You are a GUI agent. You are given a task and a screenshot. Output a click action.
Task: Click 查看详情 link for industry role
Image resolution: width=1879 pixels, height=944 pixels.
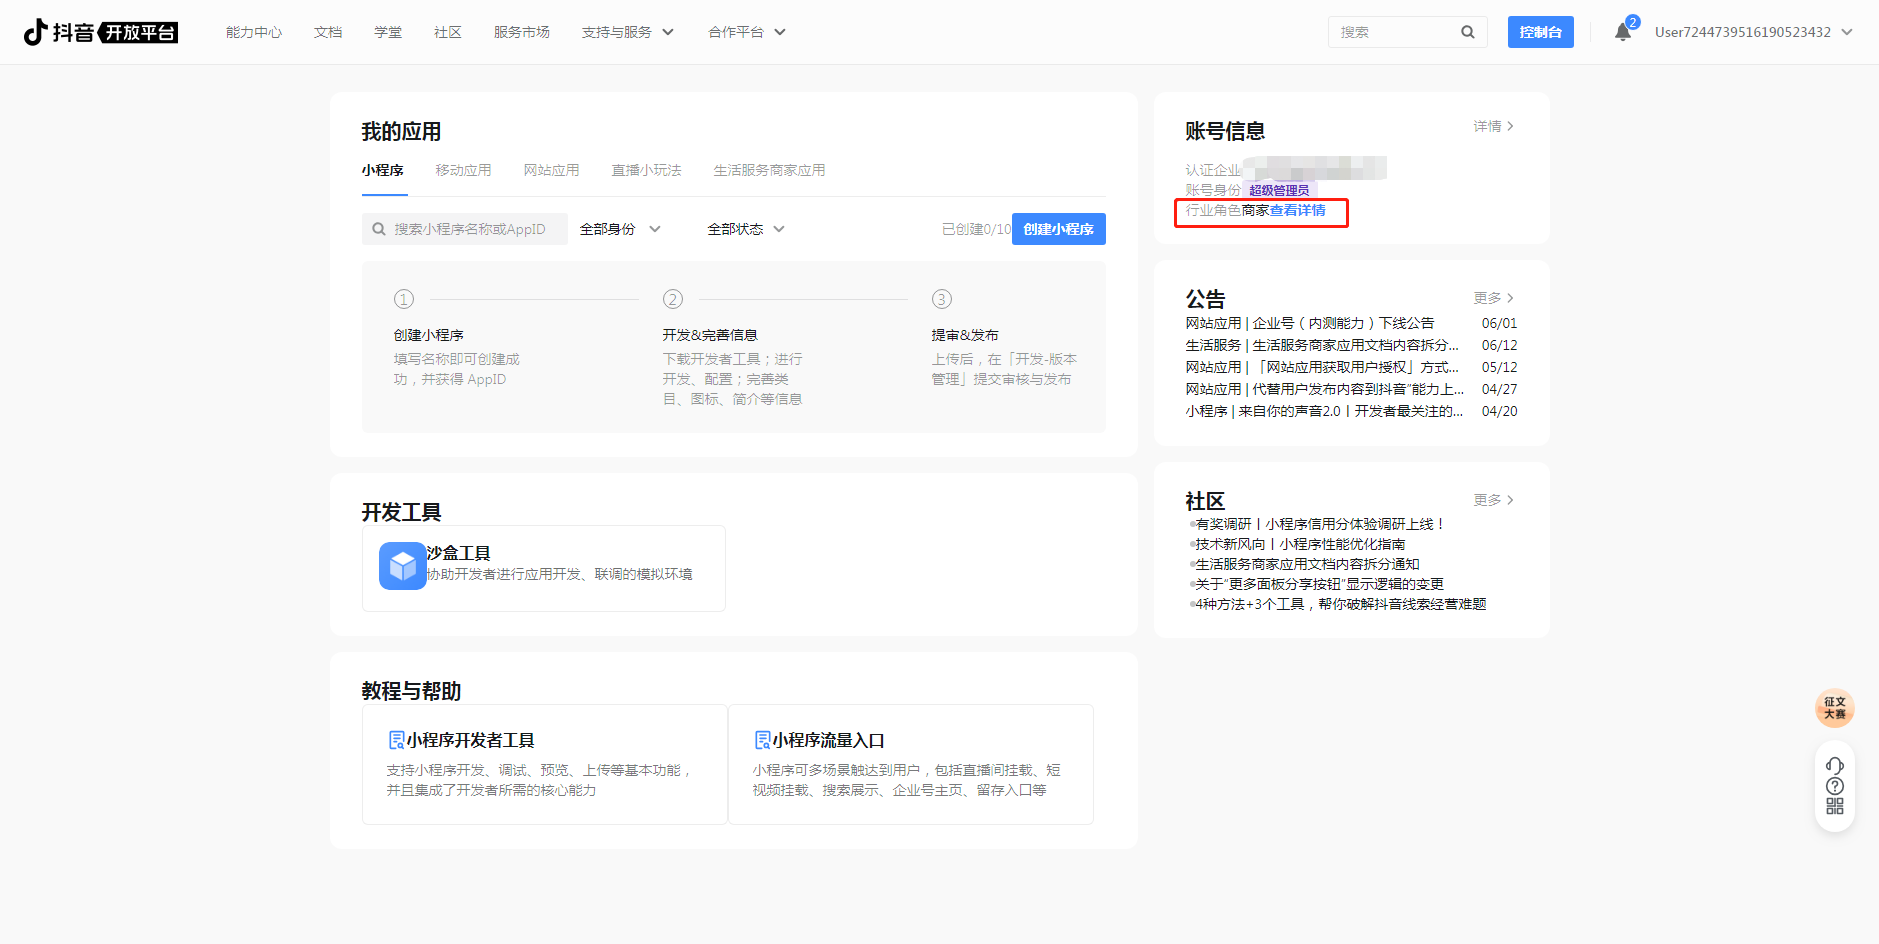[1297, 210]
